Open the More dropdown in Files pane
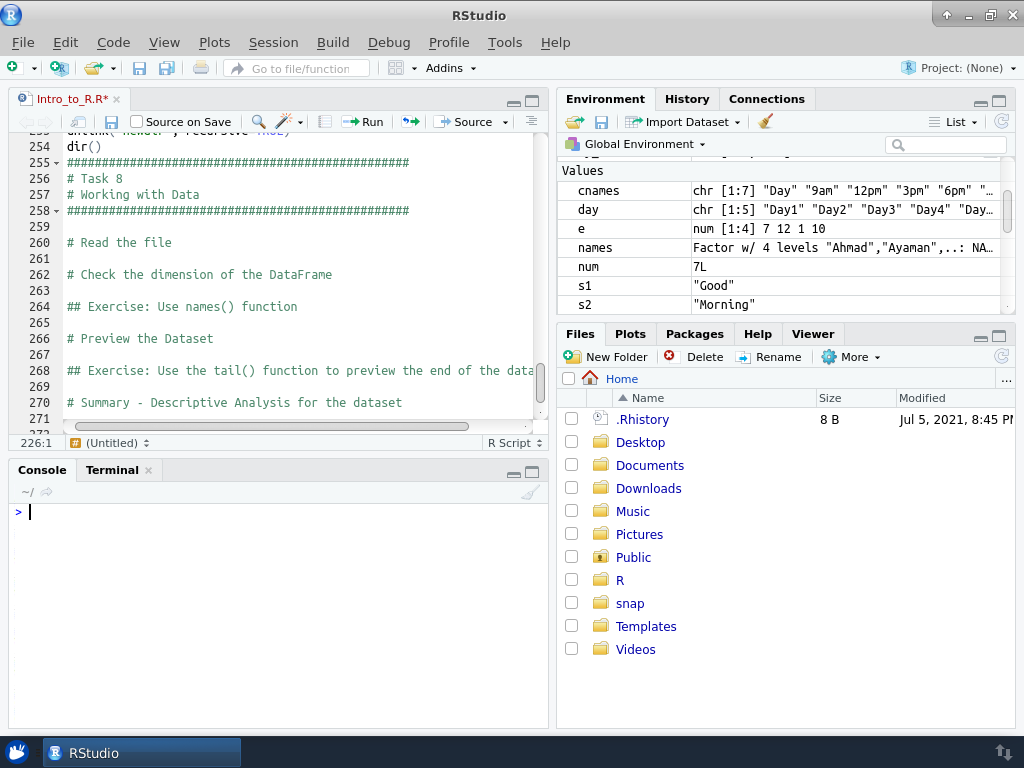The image size is (1024, 768). coord(851,357)
